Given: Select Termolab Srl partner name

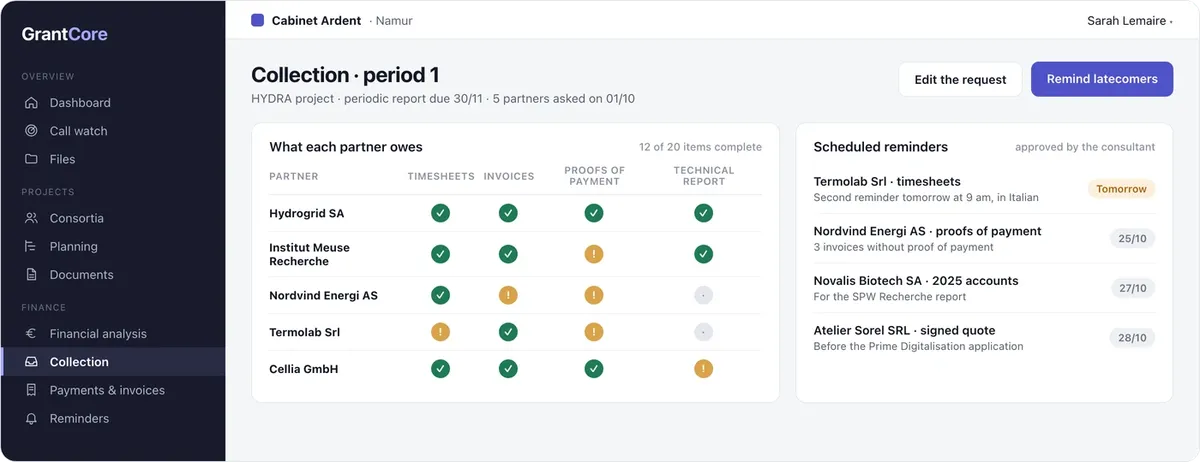Looking at the screenshot, I should [x=305, y=332].
